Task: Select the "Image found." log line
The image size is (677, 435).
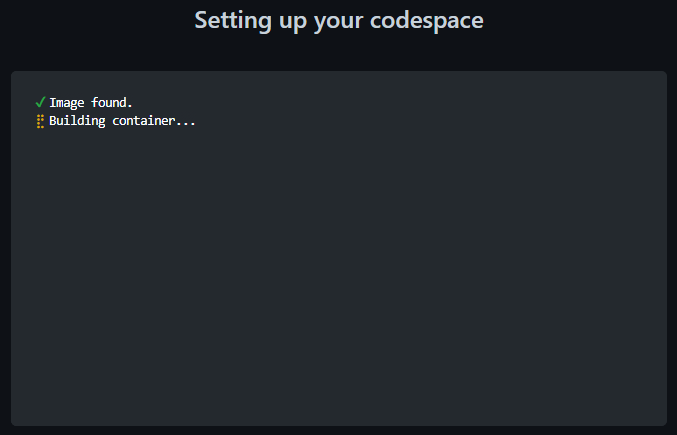Action: tap(91, 102)
